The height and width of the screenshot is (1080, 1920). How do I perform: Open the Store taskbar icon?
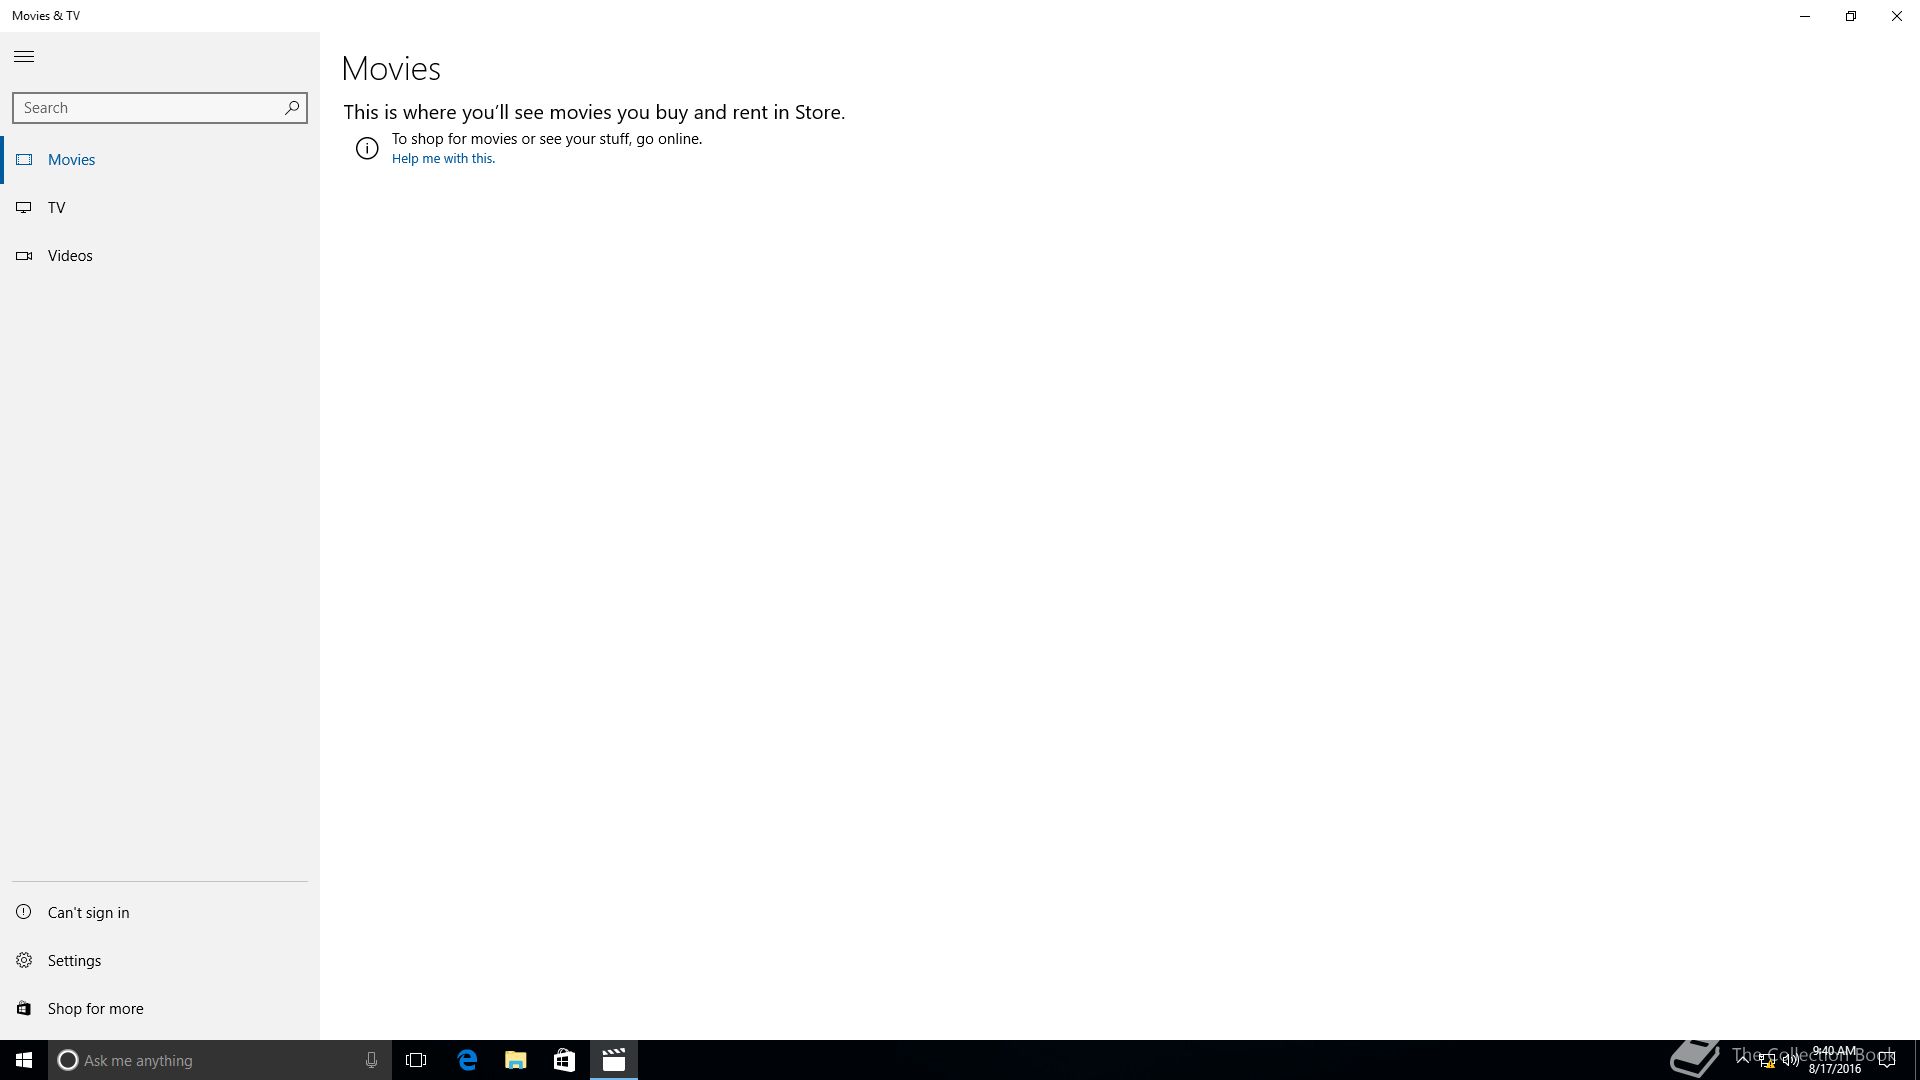tap(564, 1060)
